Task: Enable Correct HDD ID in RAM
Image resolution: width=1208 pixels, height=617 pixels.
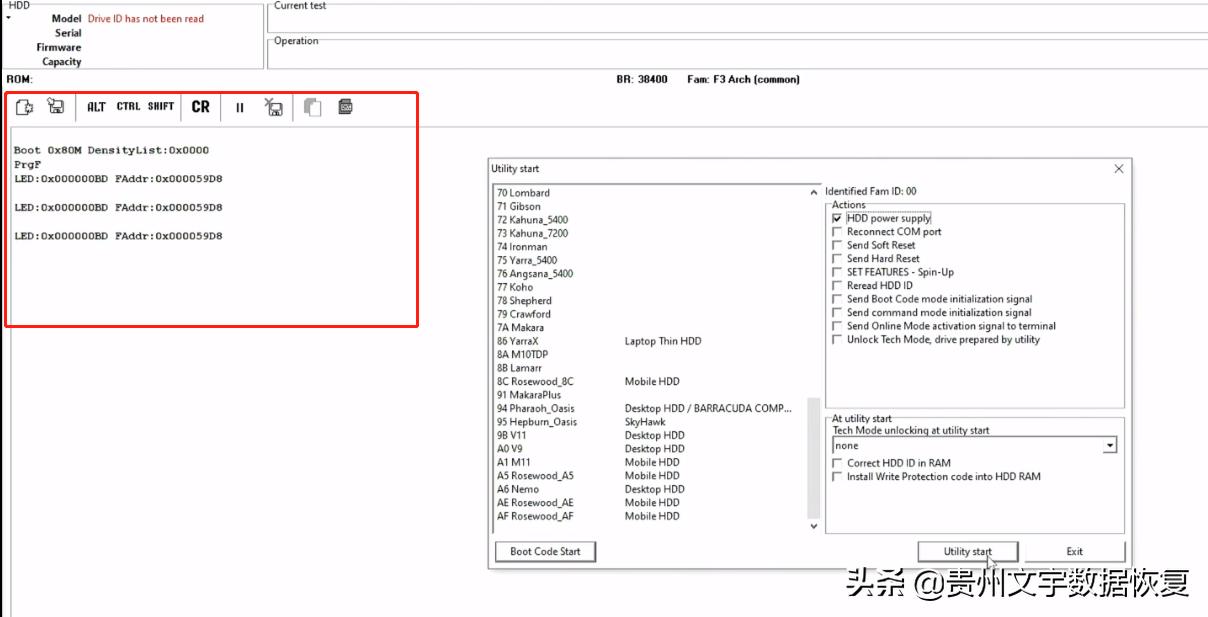Action: (x=837, y=463)
